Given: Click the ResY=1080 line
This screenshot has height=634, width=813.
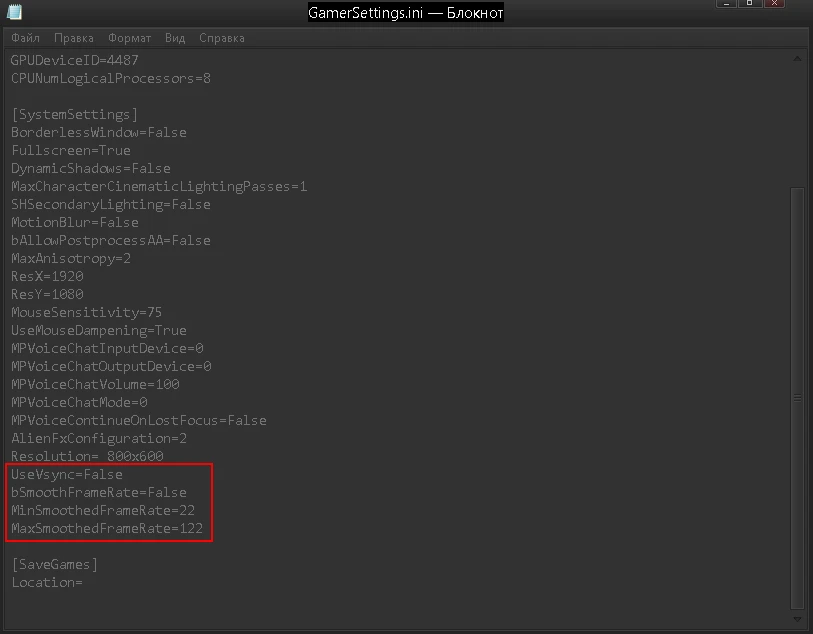Looking at the screenshot, I should click(x=47, y=294).
